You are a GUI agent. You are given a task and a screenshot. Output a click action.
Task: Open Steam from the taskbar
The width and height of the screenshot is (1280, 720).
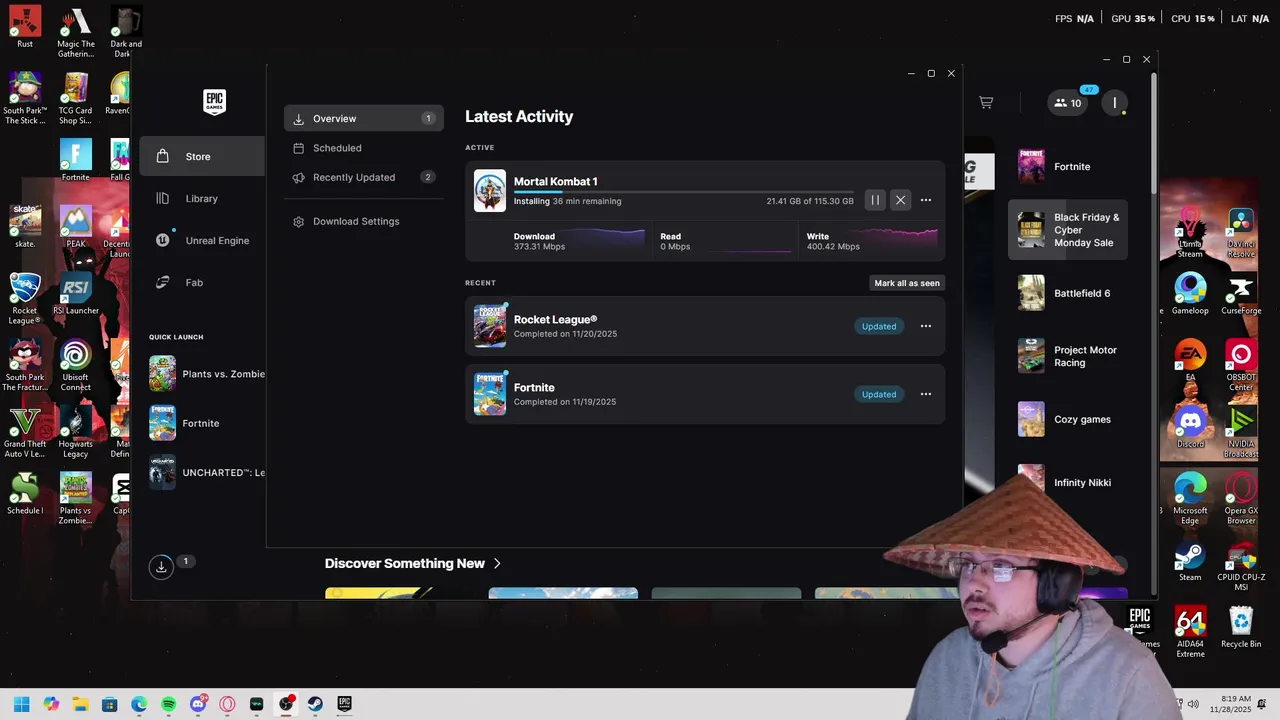tap(315, 704)
